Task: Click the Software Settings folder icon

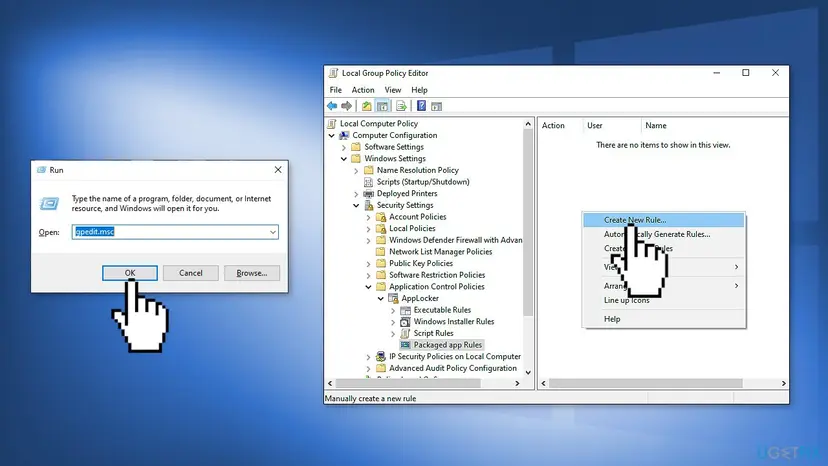Action: tap(356, 147)
